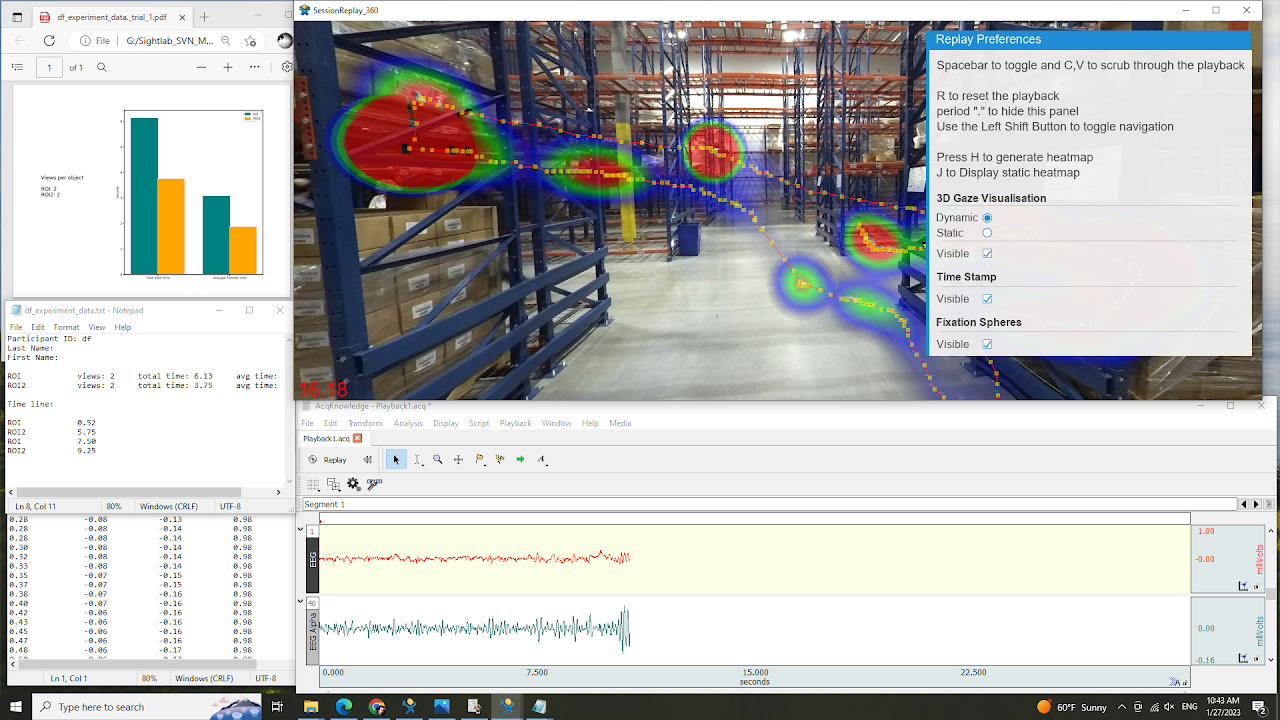Expand the tile-windows icon dropdown
The height and width of the screenshot is (720, 1280).
pos(339,489)
